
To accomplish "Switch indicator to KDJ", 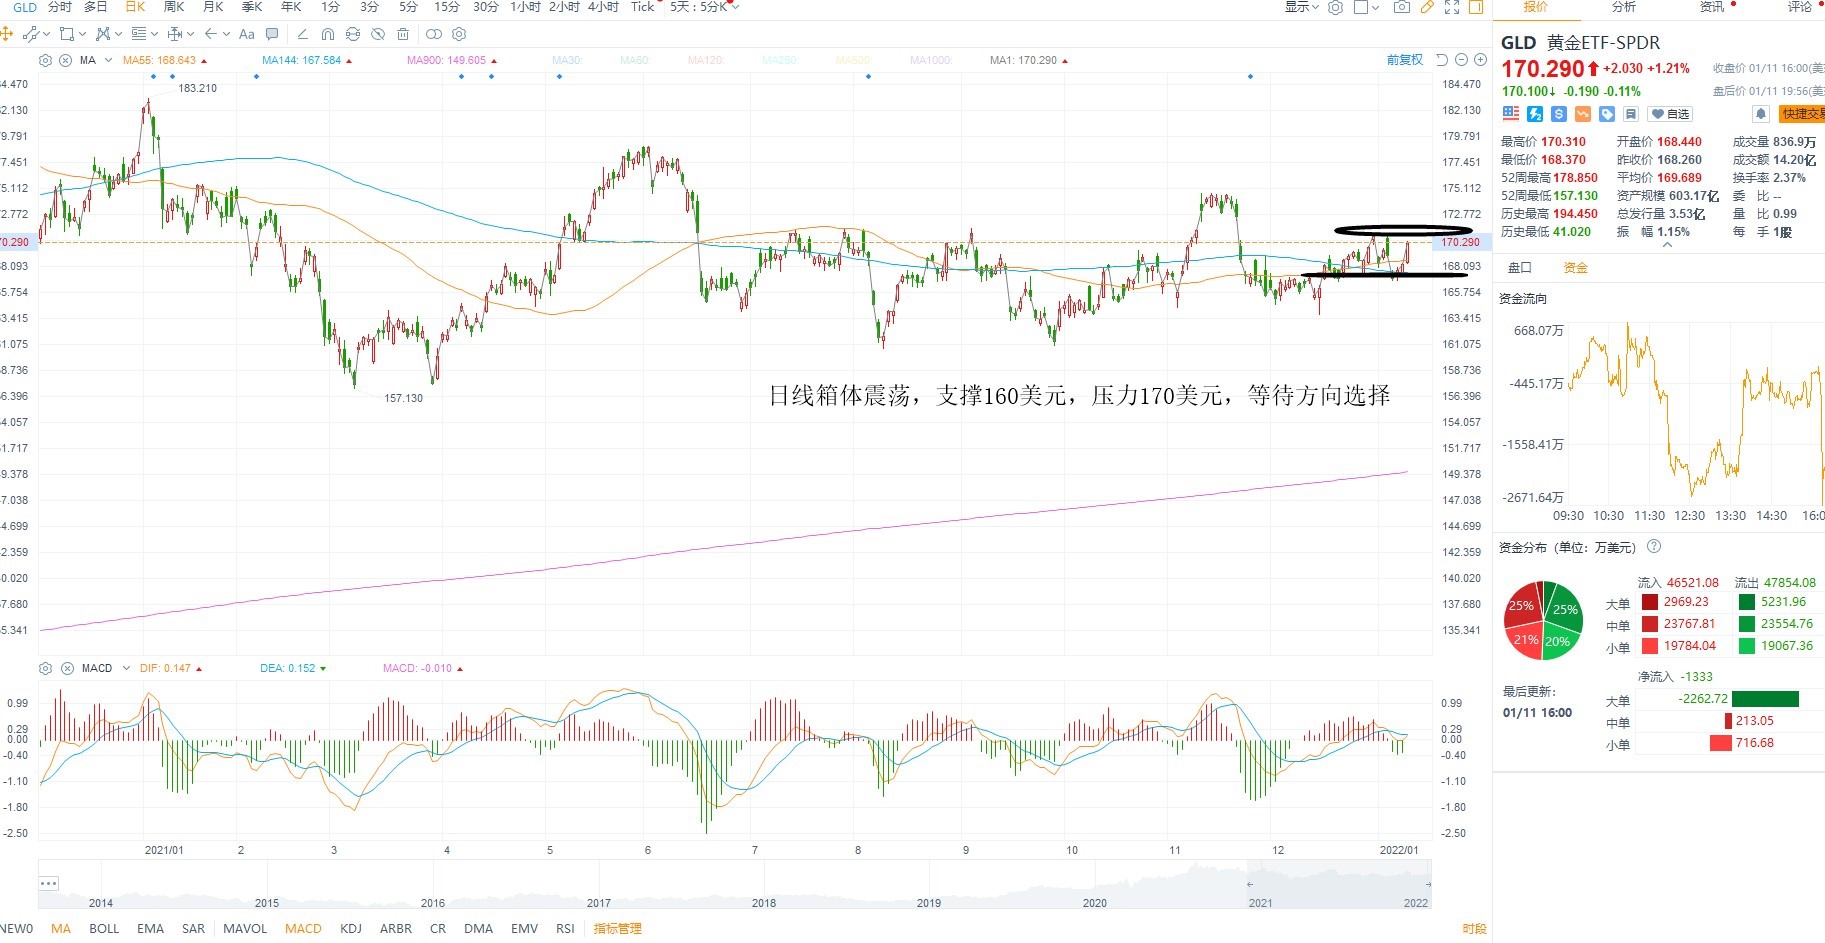I will click(351, 928).
